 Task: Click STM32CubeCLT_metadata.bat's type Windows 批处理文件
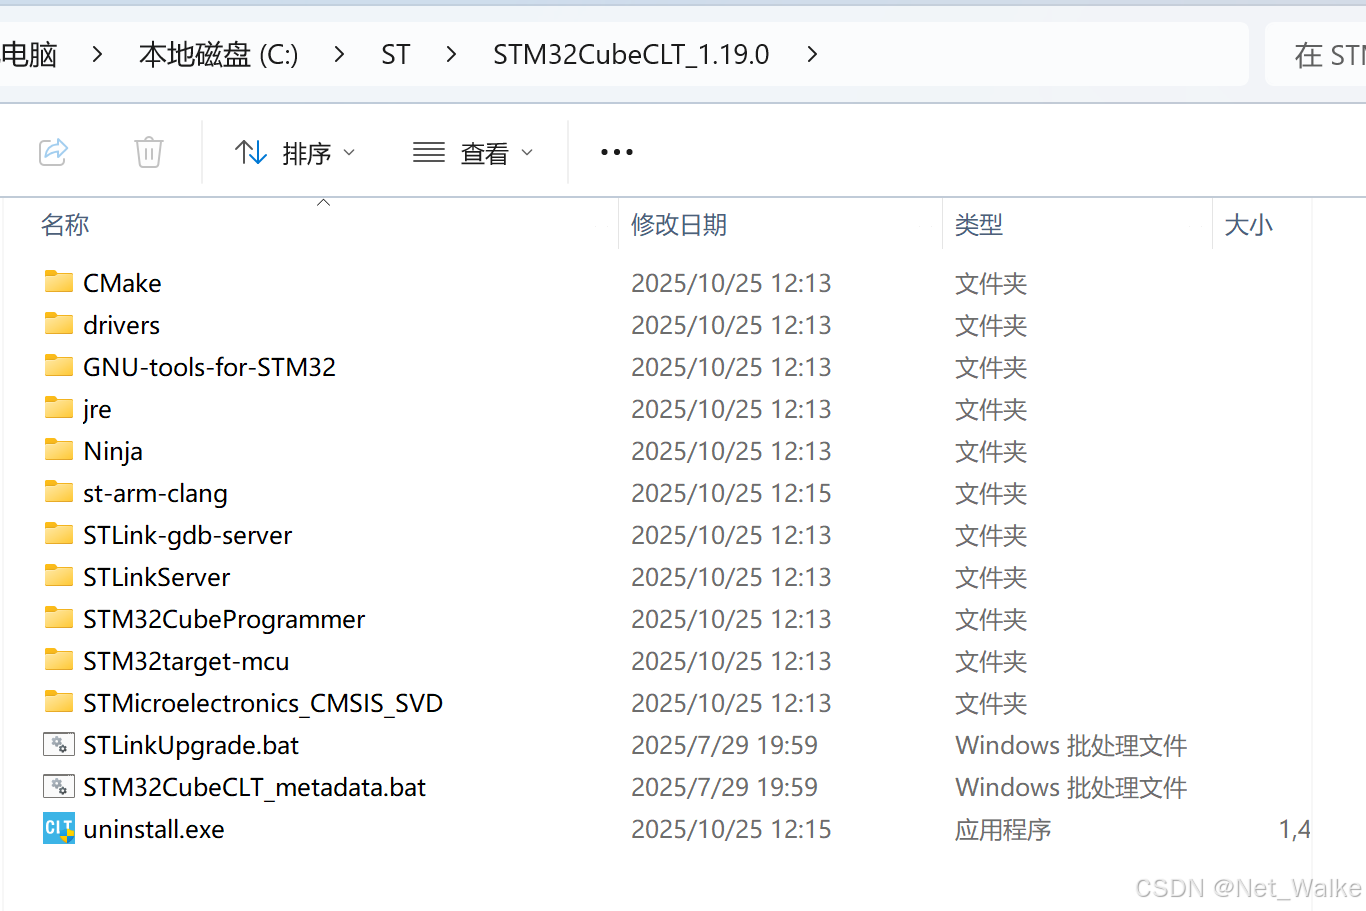[x=1071, y=787]
